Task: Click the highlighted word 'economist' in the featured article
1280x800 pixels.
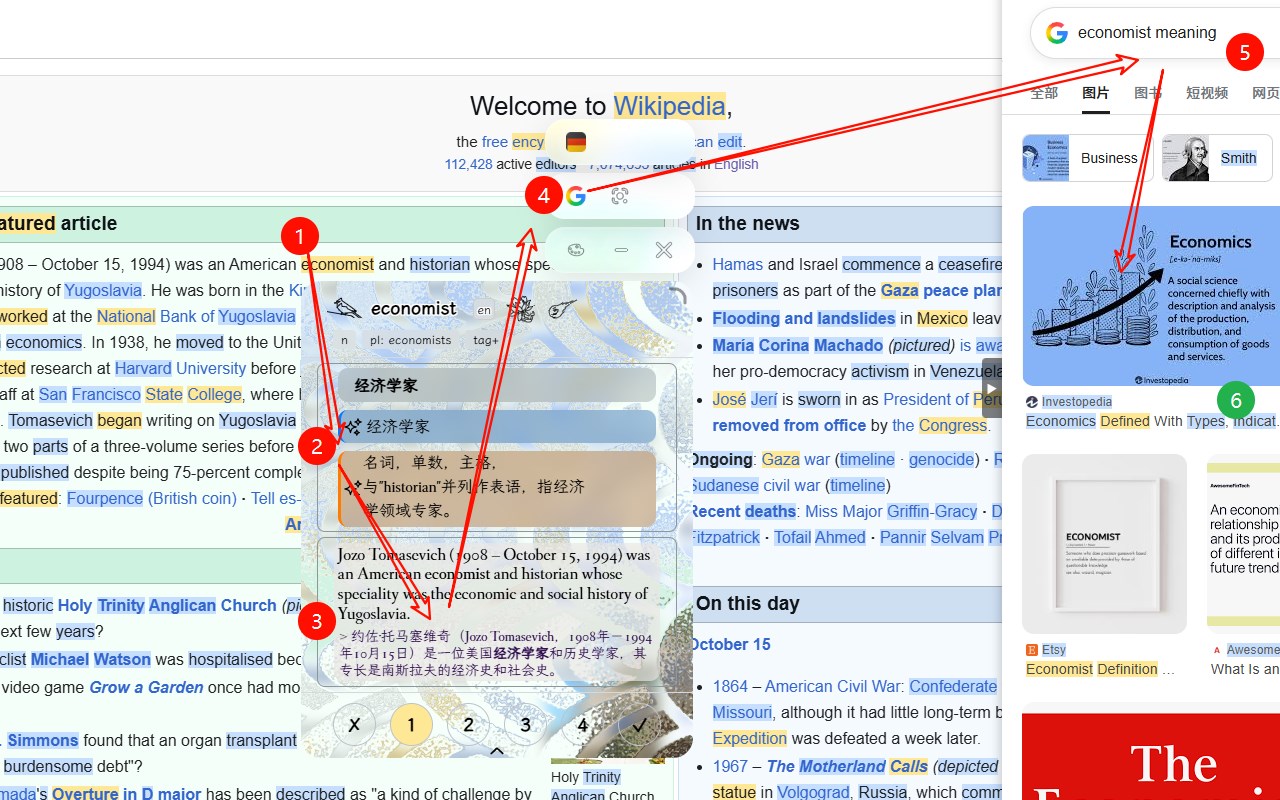Action: pos(337,264)
